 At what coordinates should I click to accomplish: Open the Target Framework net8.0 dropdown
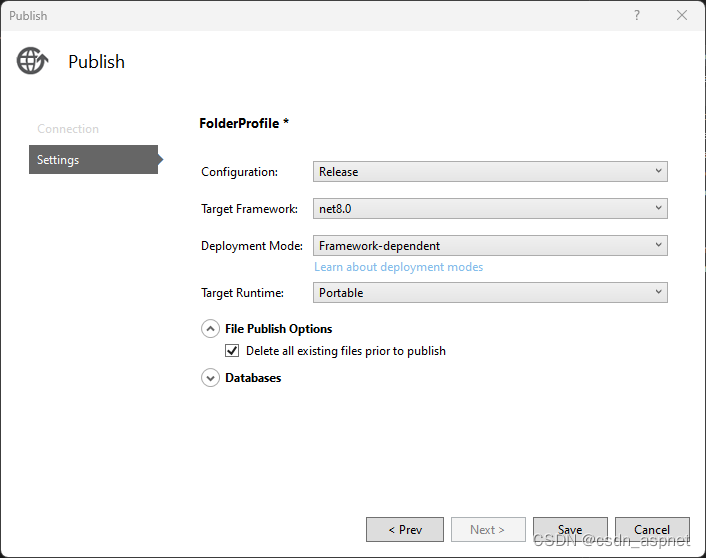pyautogui.click(x=490, y=209)
